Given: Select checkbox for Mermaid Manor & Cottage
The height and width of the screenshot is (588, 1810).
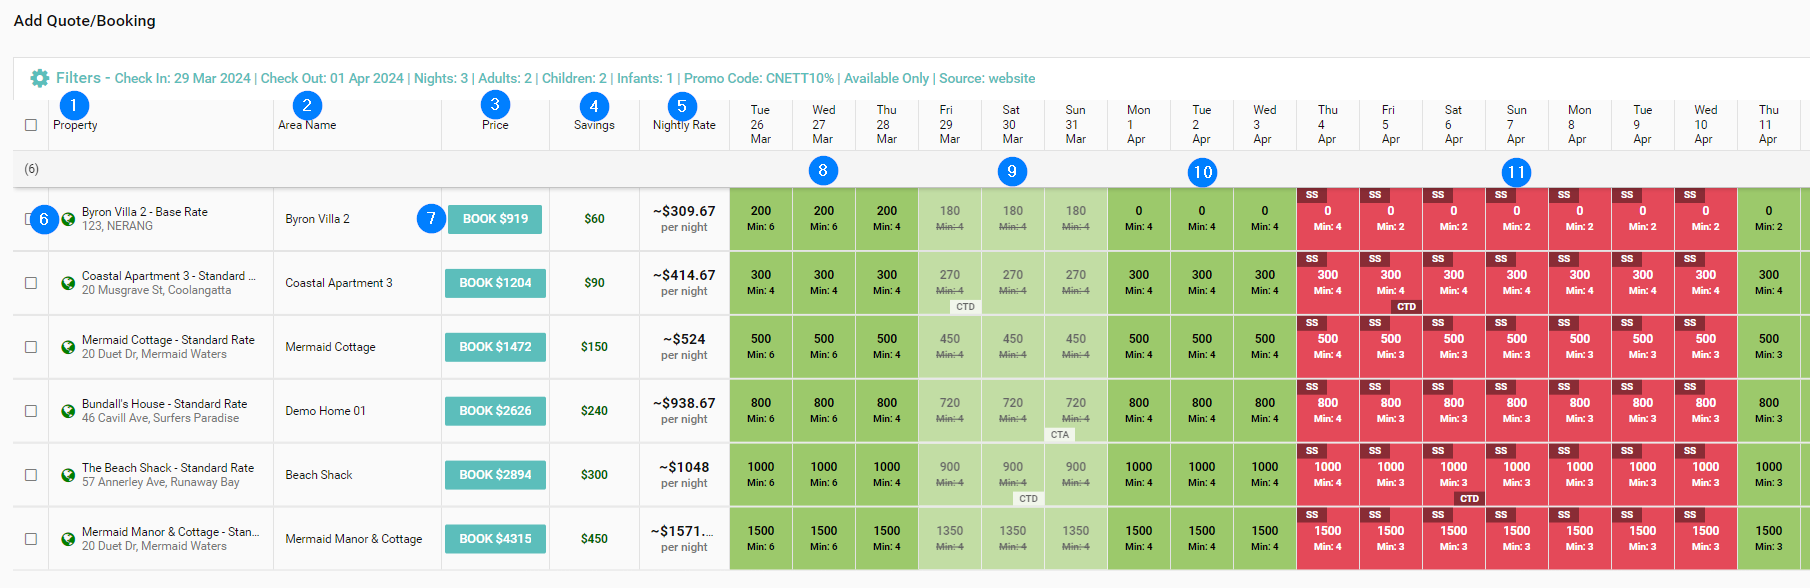Looking at the screenshot, I should click(31, 539).
